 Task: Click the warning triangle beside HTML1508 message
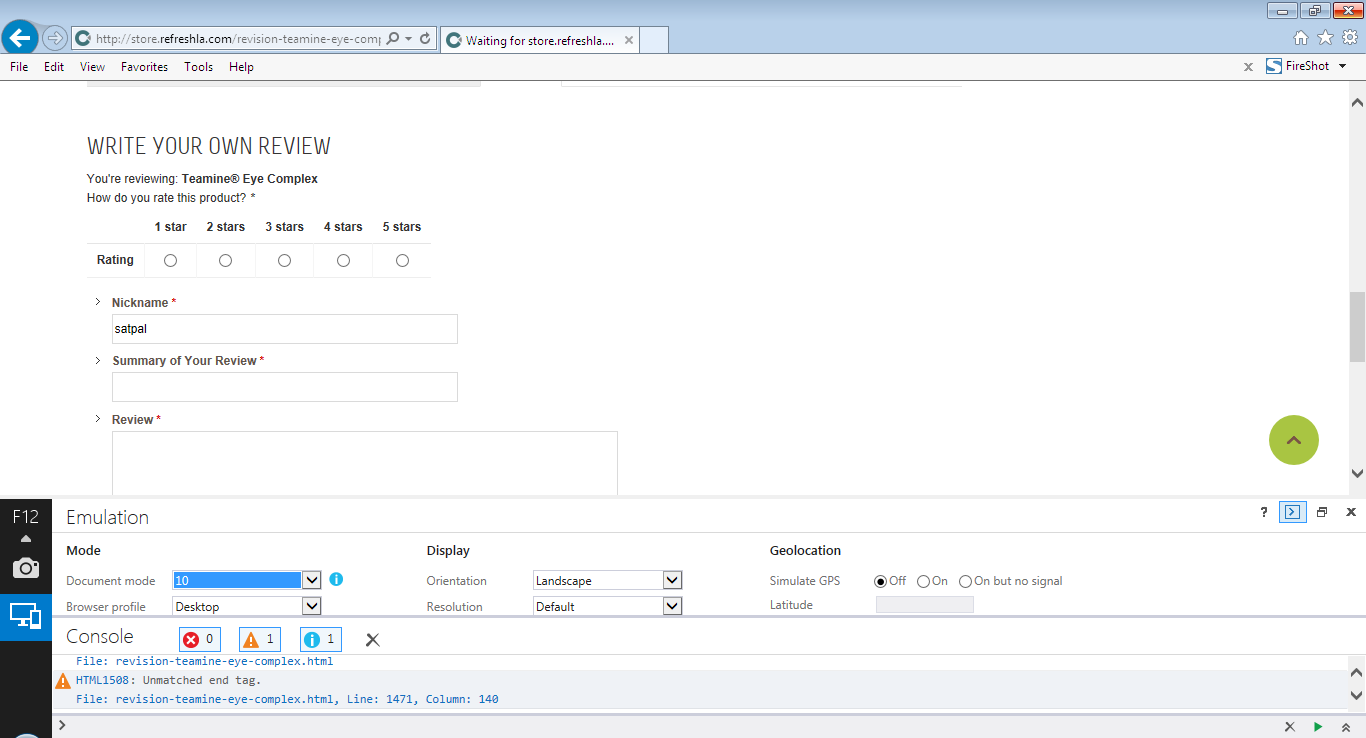63,681
